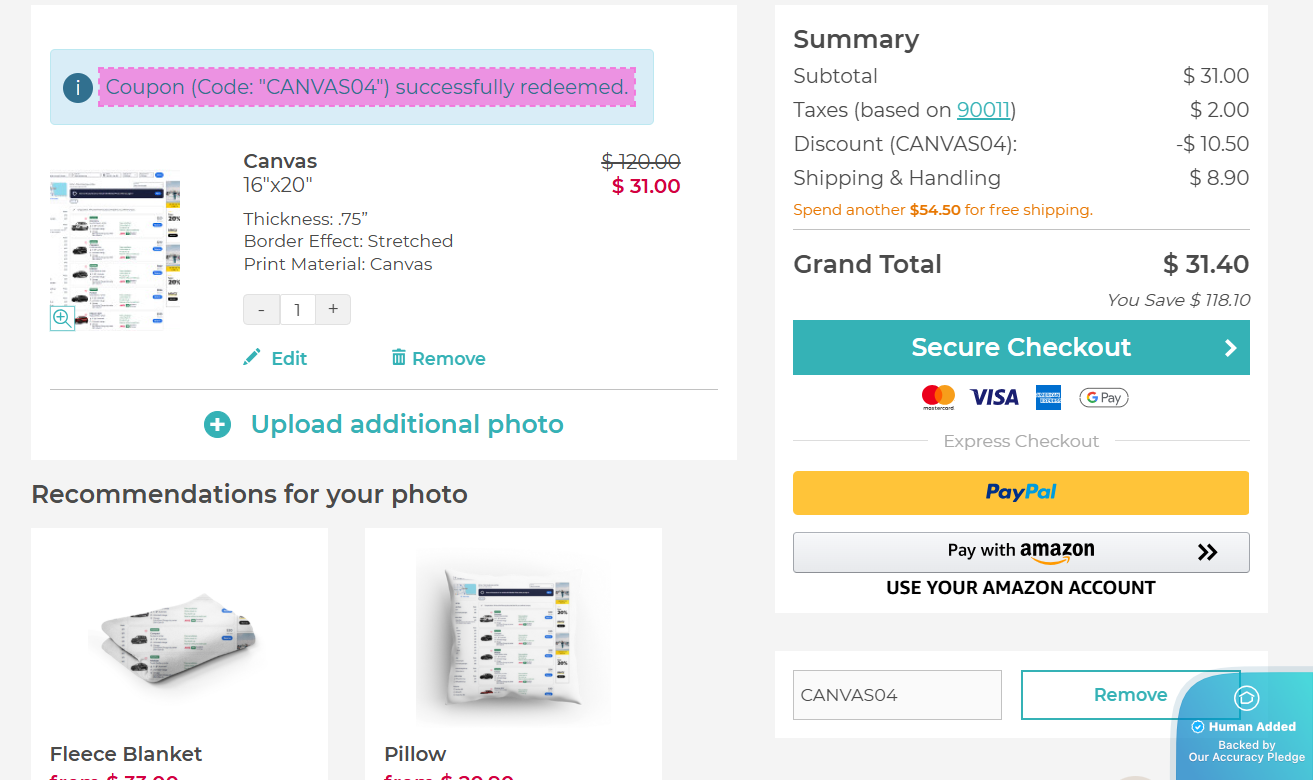Remove the CANVAS04 coupon code

point(1130,695)
